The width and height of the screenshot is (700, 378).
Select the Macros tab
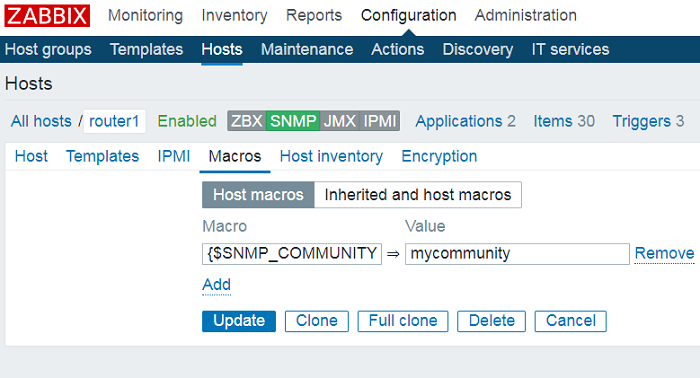point(235,157)
